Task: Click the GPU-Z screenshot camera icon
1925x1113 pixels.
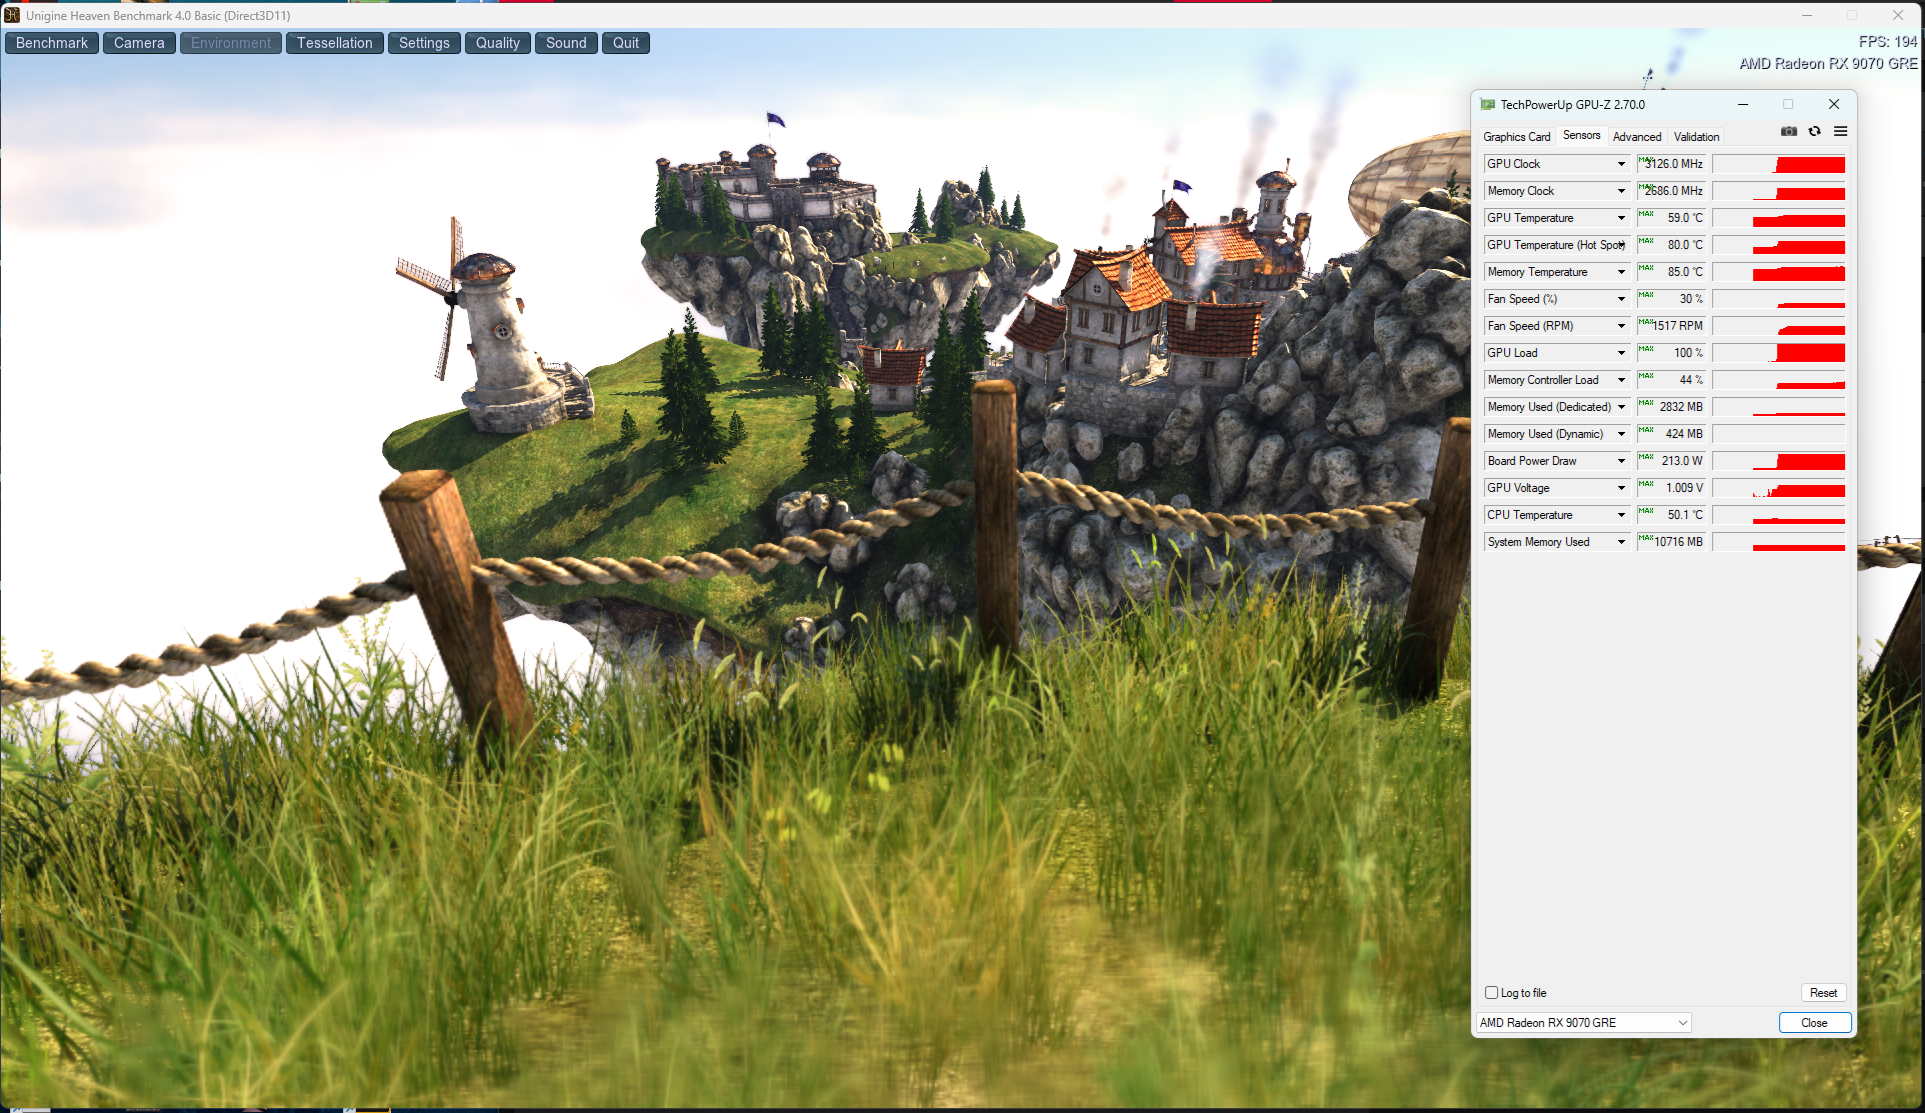Action: pos(1789,132)
